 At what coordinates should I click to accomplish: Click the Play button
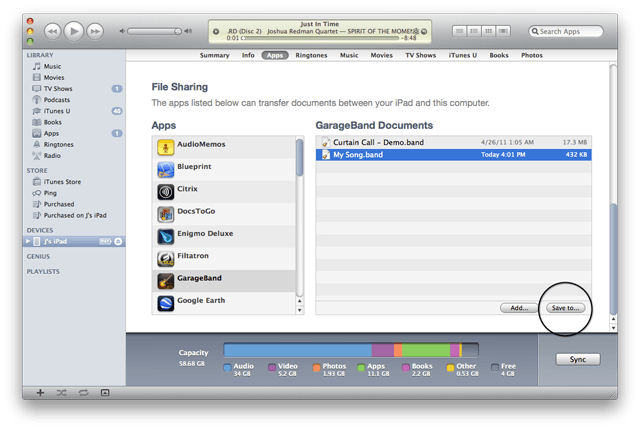(x=74, y=31)
